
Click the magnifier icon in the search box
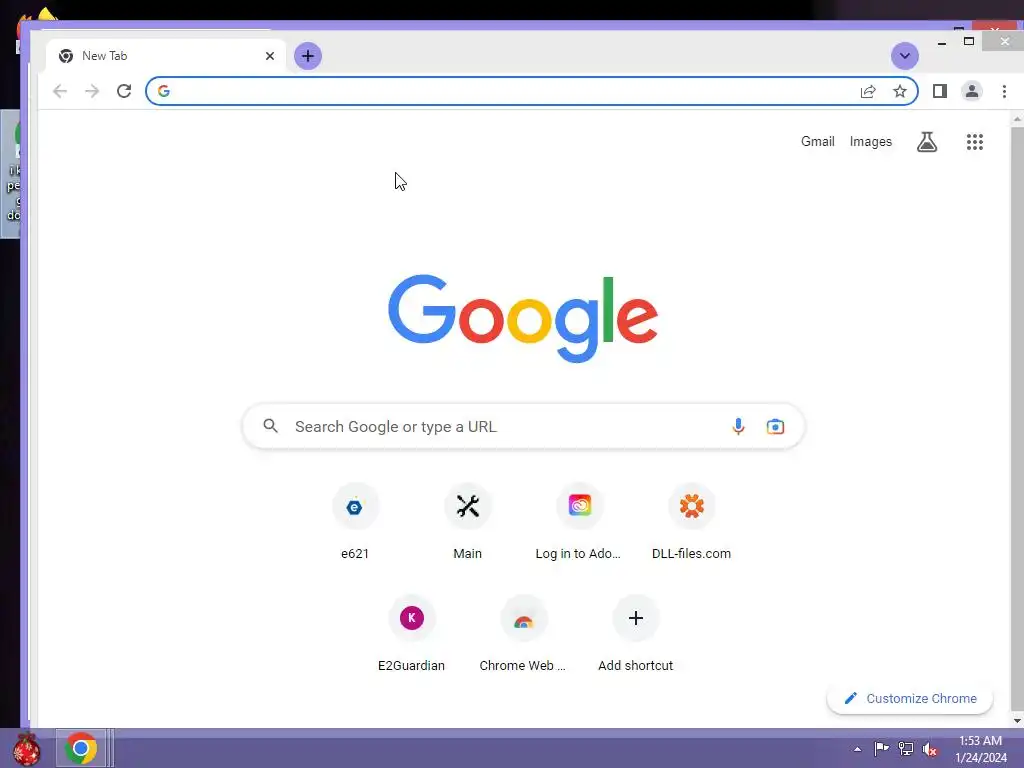[270, 426]
